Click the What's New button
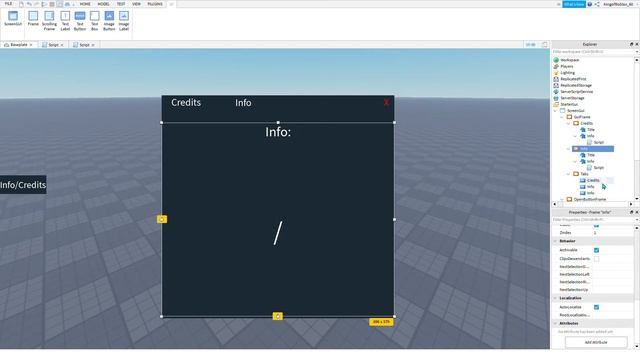 573,4
